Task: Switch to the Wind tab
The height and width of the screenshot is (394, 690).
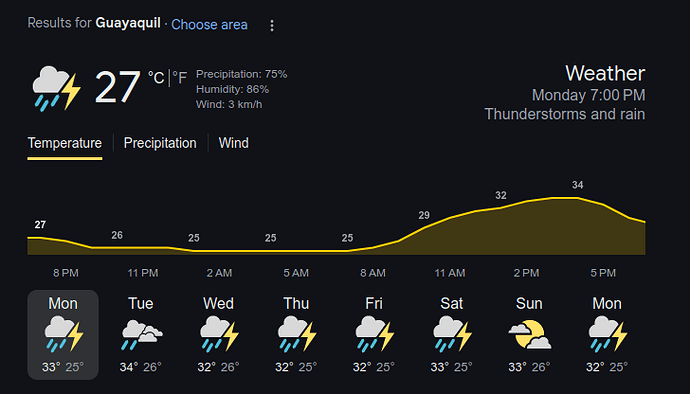Action: click(x=234, y=143)
